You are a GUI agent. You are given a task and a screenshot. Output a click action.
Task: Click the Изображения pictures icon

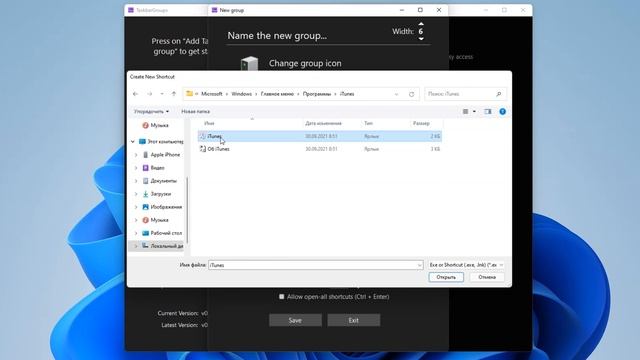(x=145, y=207)
